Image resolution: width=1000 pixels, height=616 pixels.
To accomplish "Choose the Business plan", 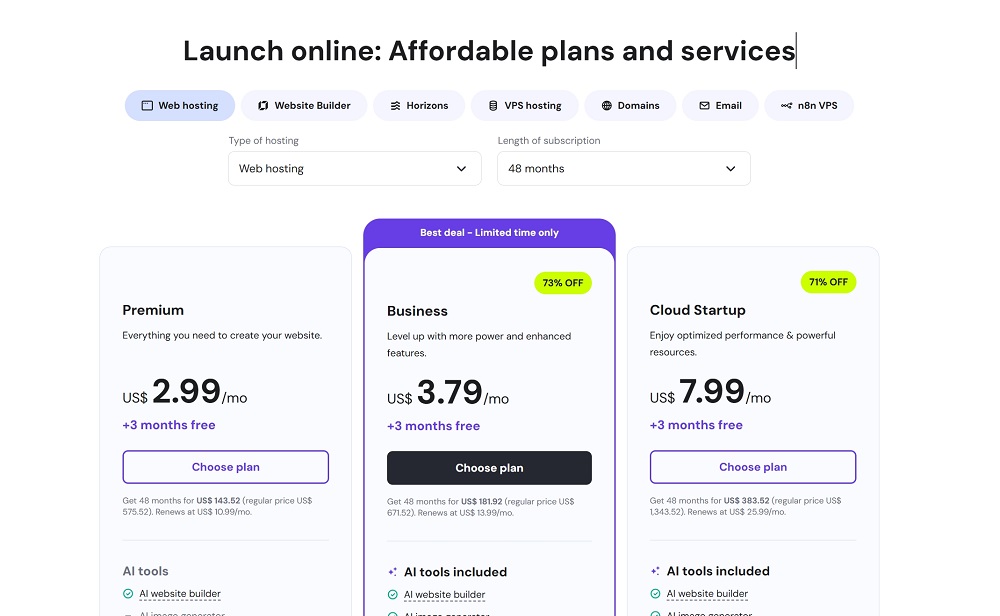I will (489, 468).
